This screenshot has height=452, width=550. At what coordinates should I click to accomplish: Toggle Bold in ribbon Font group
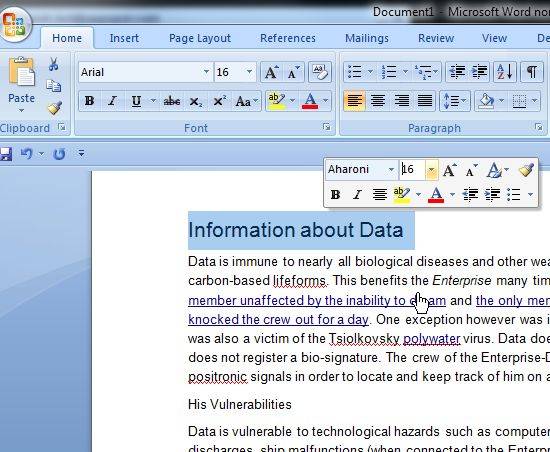click(89, 101)
